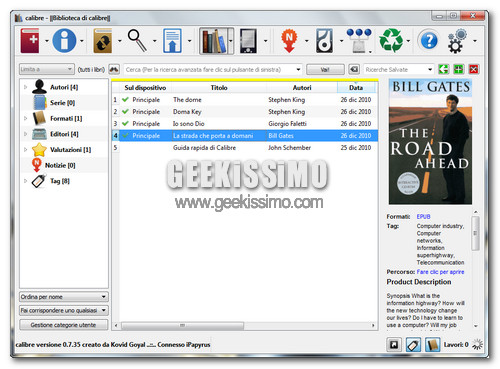
Task: Click the Send to device icon
Action: (x=172, y=41)
